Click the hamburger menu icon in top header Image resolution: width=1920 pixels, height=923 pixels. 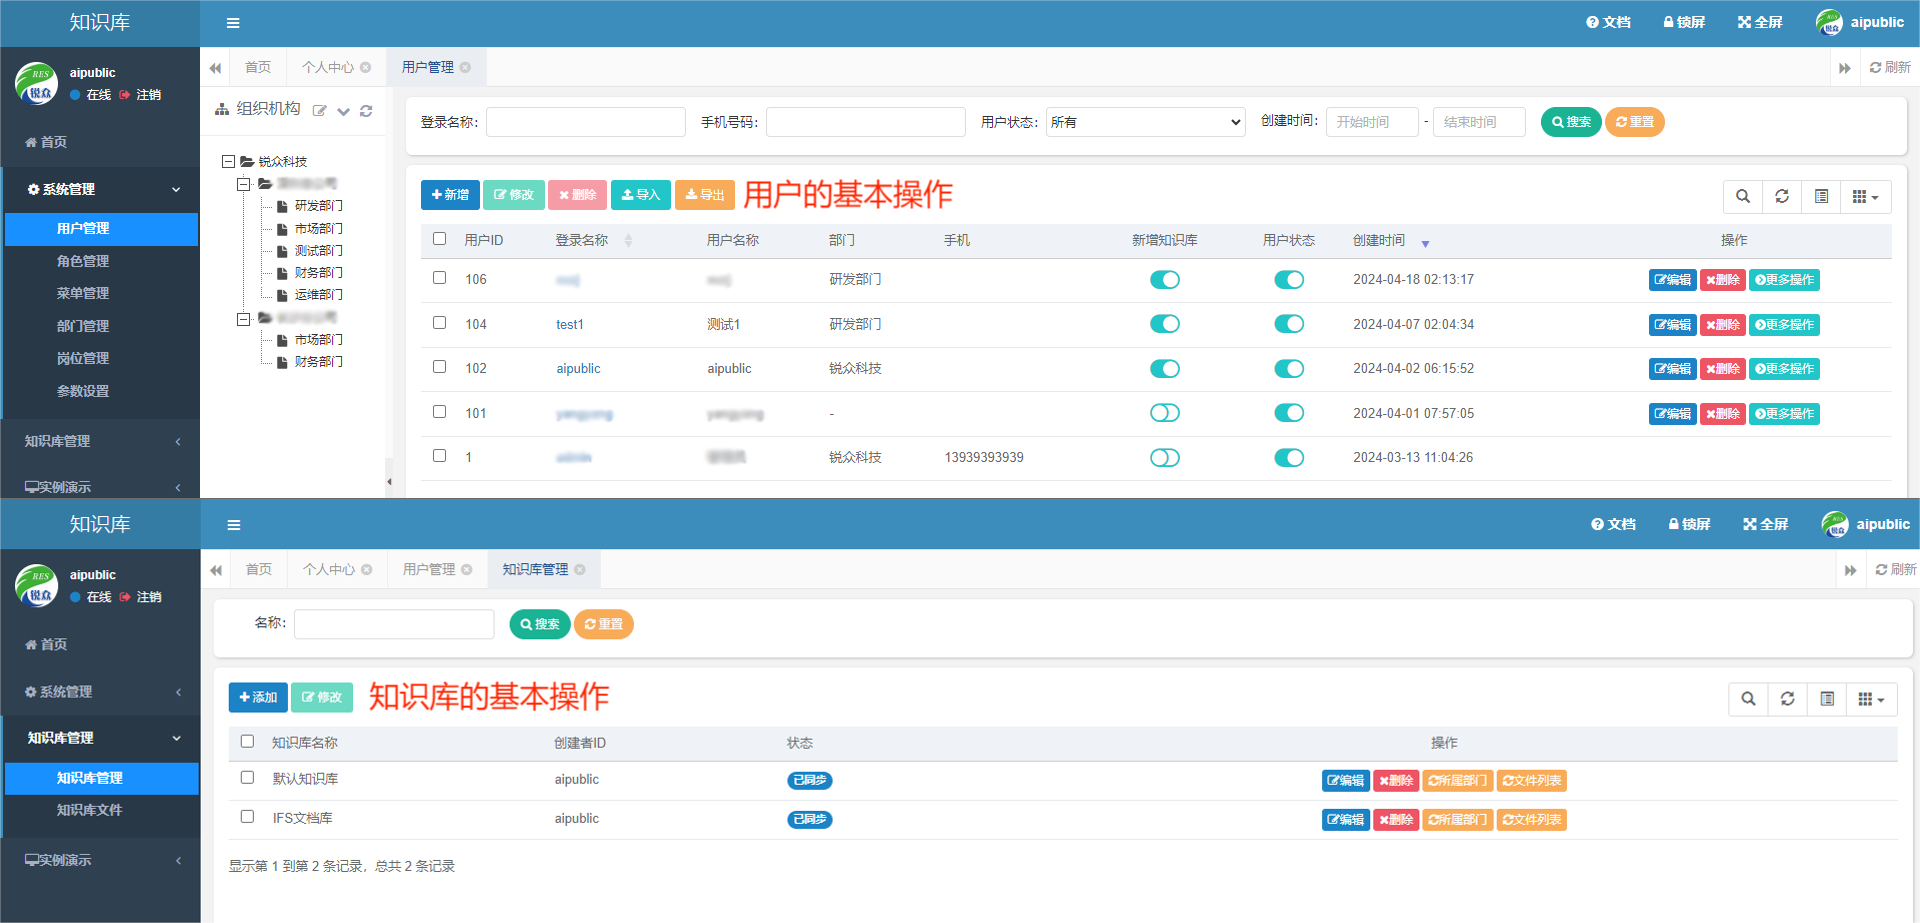(x=233, y=23)
